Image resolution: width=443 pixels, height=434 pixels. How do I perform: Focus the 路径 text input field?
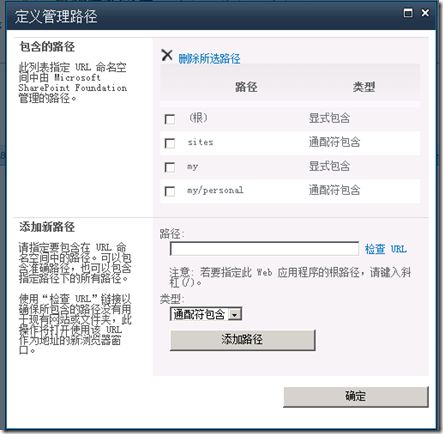point(264,249)
